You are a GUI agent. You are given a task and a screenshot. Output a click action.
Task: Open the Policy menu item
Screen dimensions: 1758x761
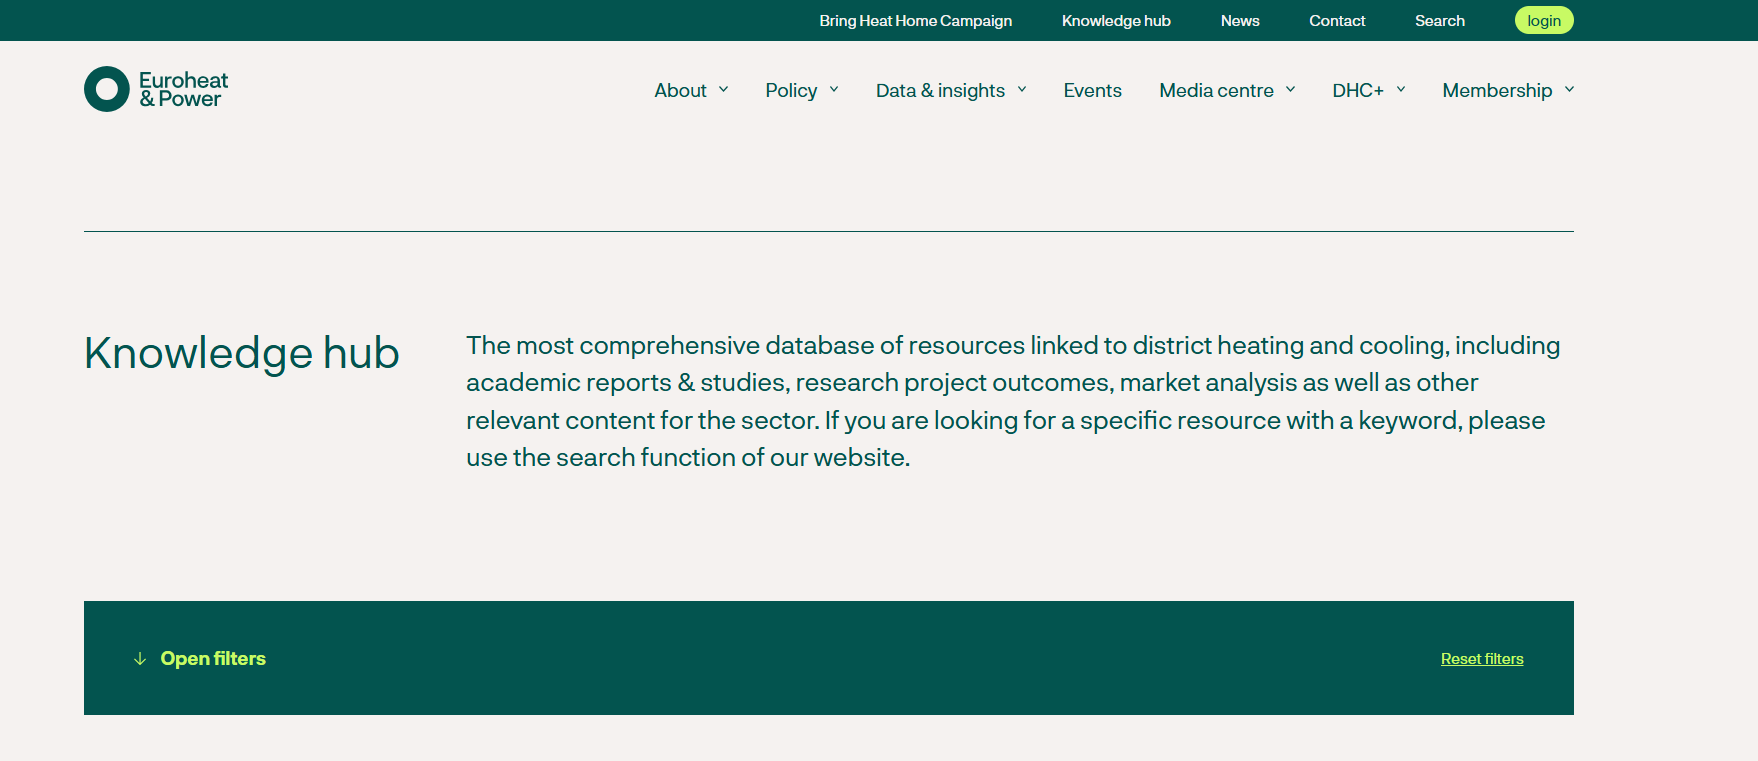(x=791, y=90)
